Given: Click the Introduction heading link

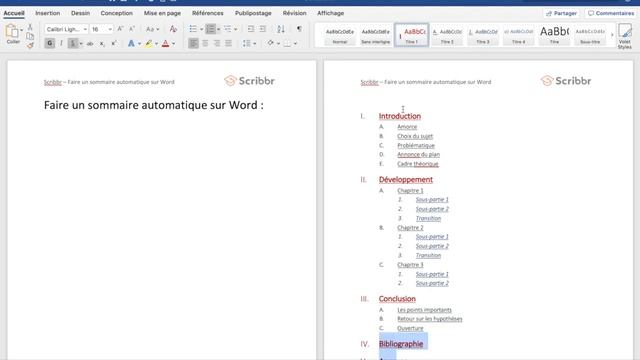Looking at the screenshot, I should [400, 116].
